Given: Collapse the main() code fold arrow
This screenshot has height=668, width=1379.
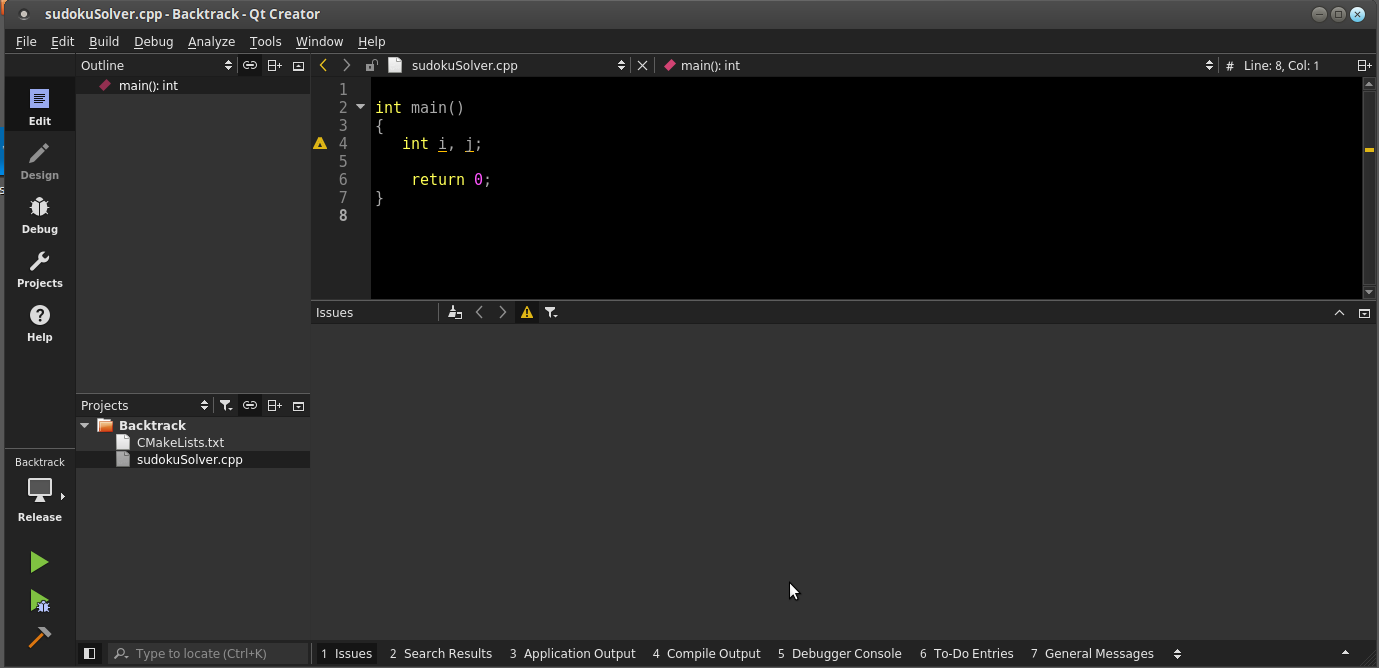Looking at the screenshot, I should tap(361, 107).
